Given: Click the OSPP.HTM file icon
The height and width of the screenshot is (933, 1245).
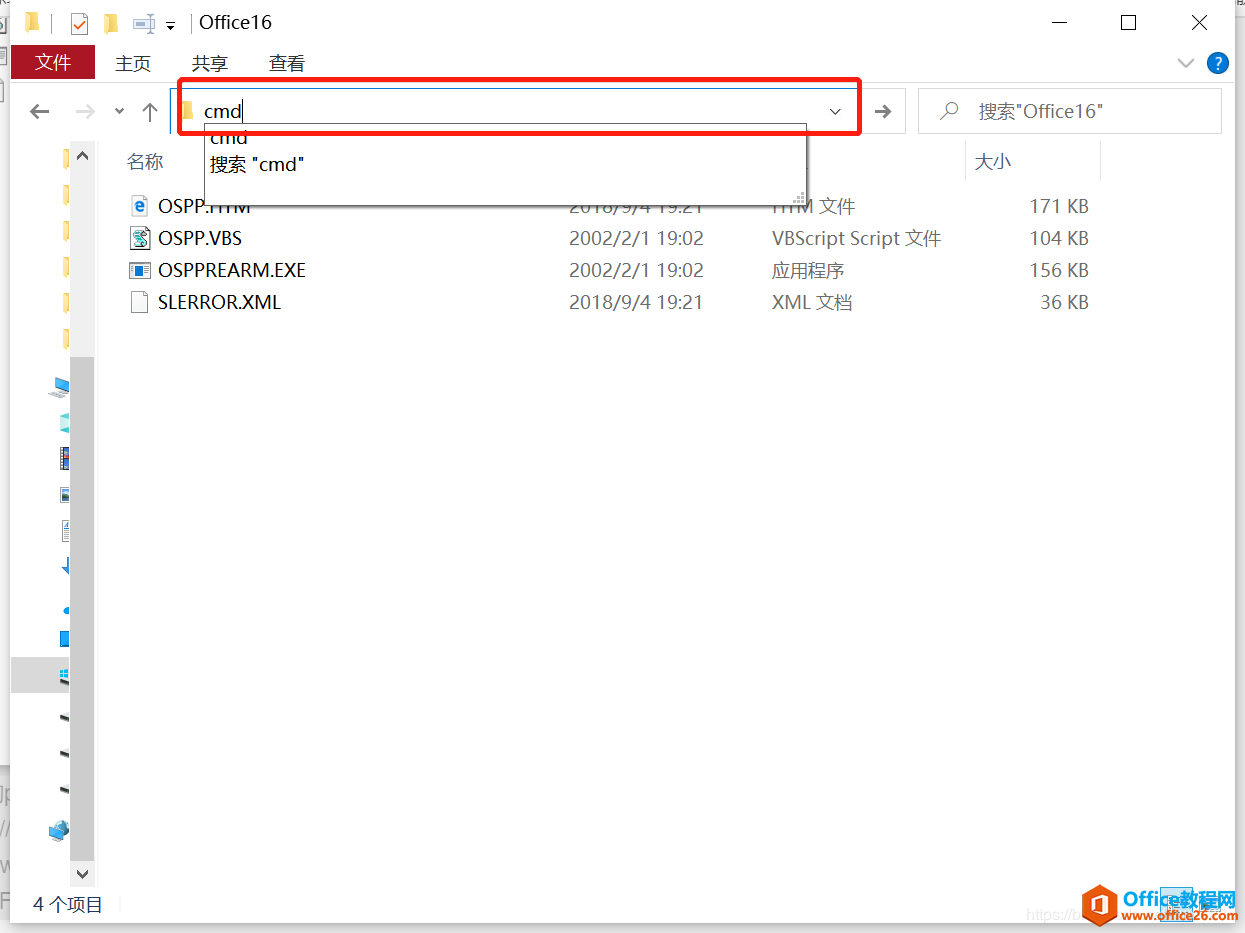Looking at the screenshot, I should tap(140, 206).
